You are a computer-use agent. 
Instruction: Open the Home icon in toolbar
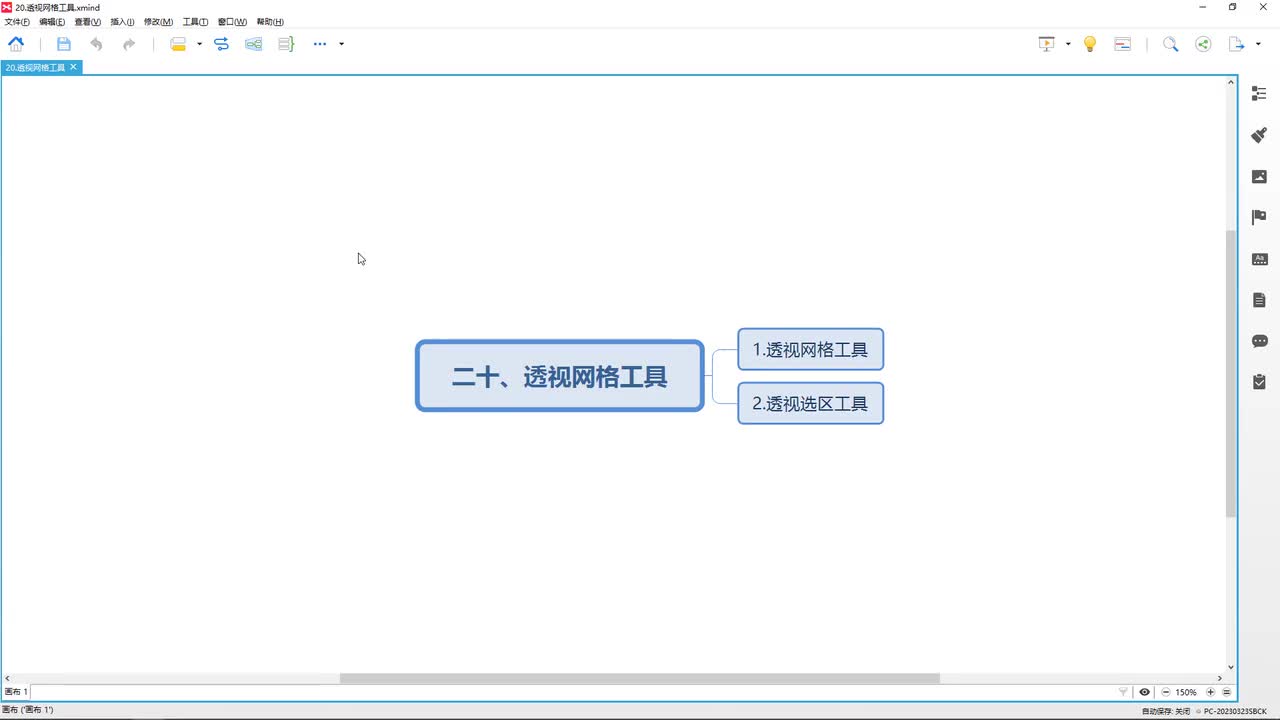pos(16,44)
